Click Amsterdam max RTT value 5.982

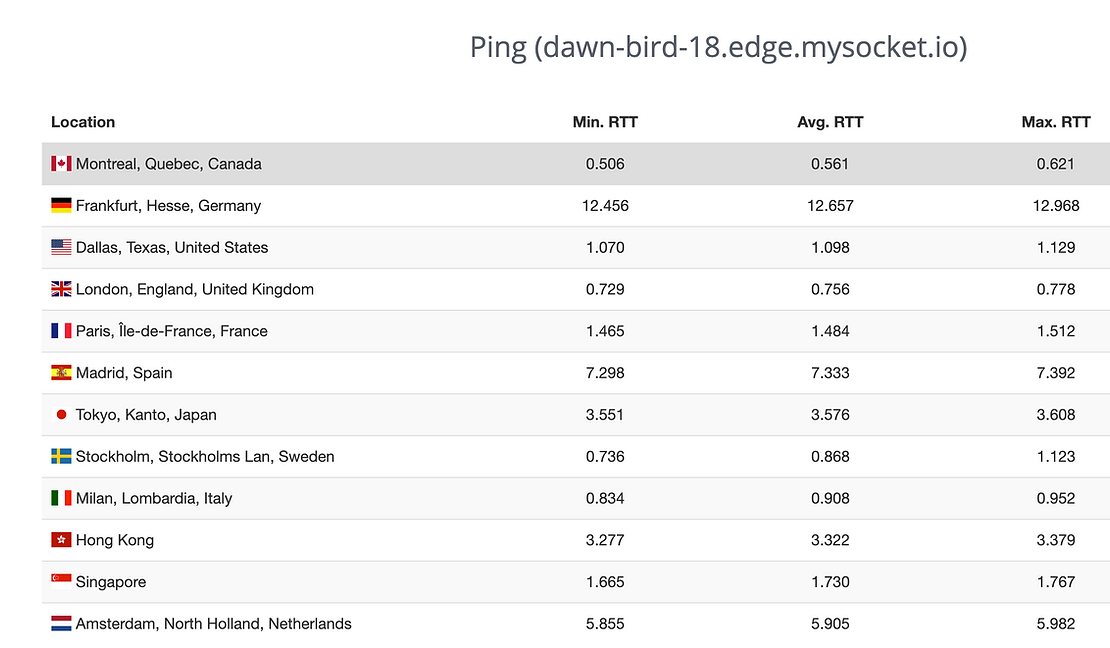point(1056,624)
